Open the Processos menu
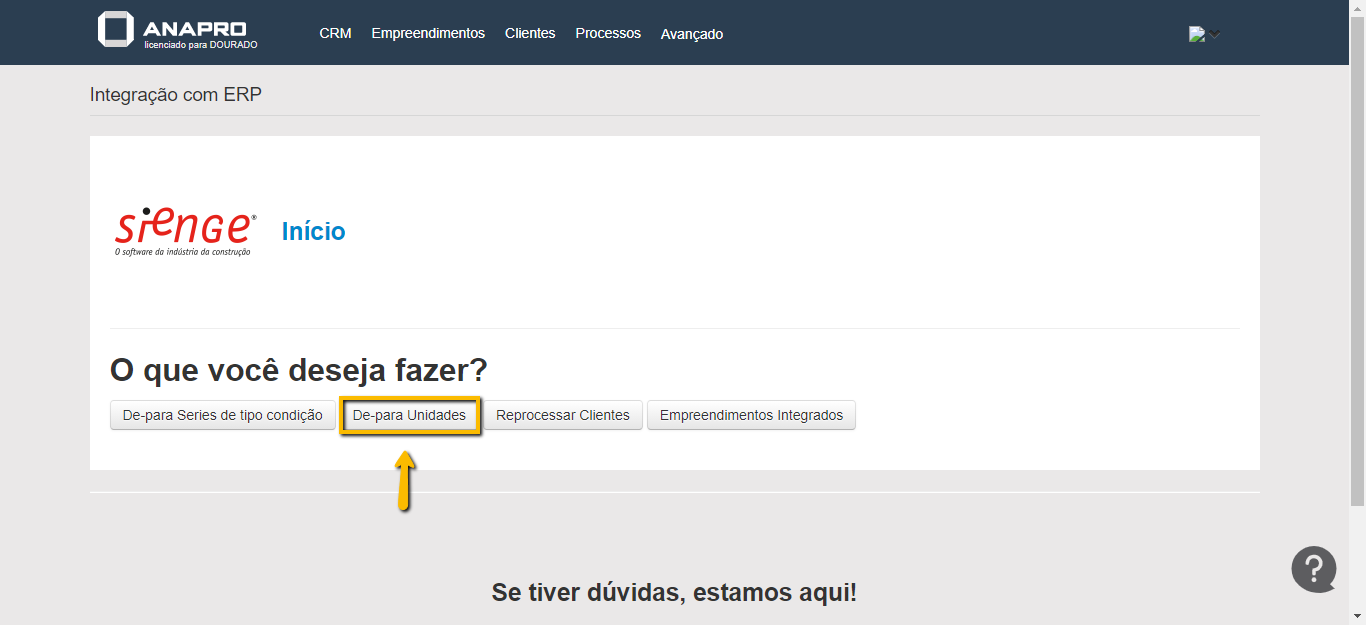The height and width of the screenshot is (625, 1366). click(608, 33)
